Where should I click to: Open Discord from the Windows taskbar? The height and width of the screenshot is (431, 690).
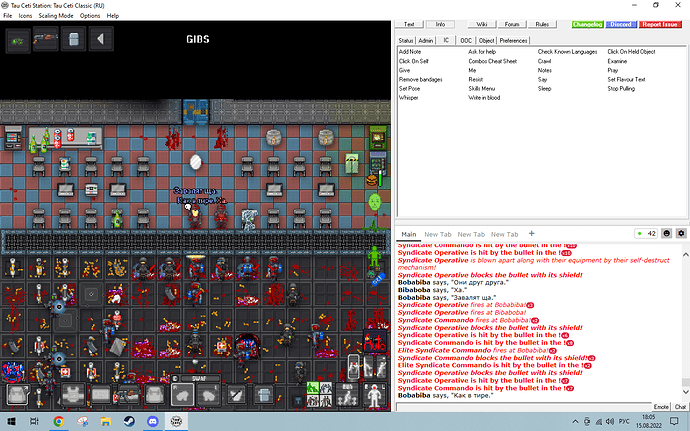[152, 421]
